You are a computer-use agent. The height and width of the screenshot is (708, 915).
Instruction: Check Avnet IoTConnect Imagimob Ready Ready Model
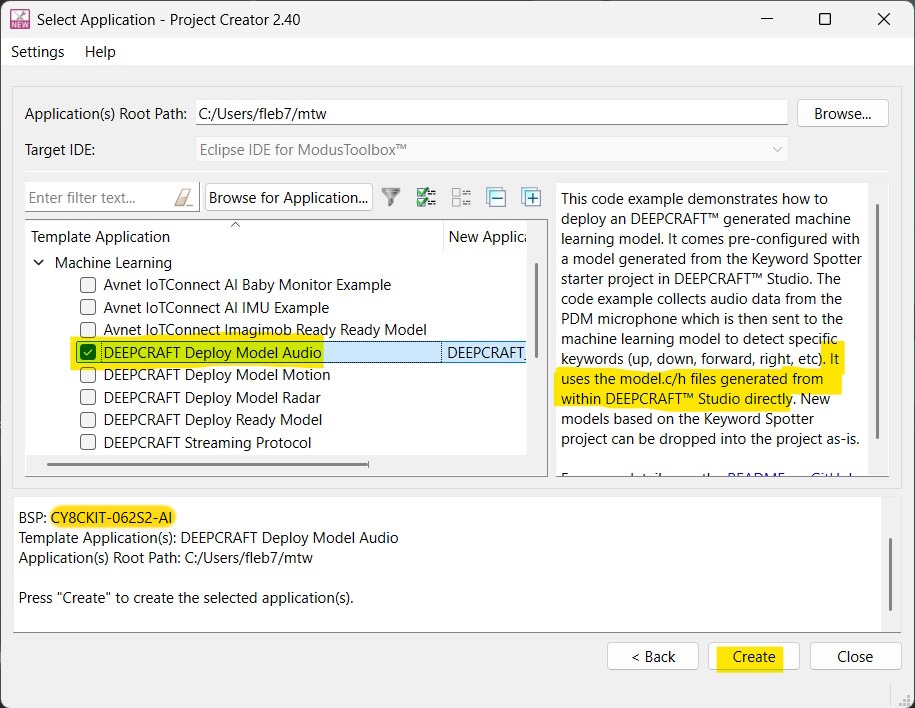[88, 330]
